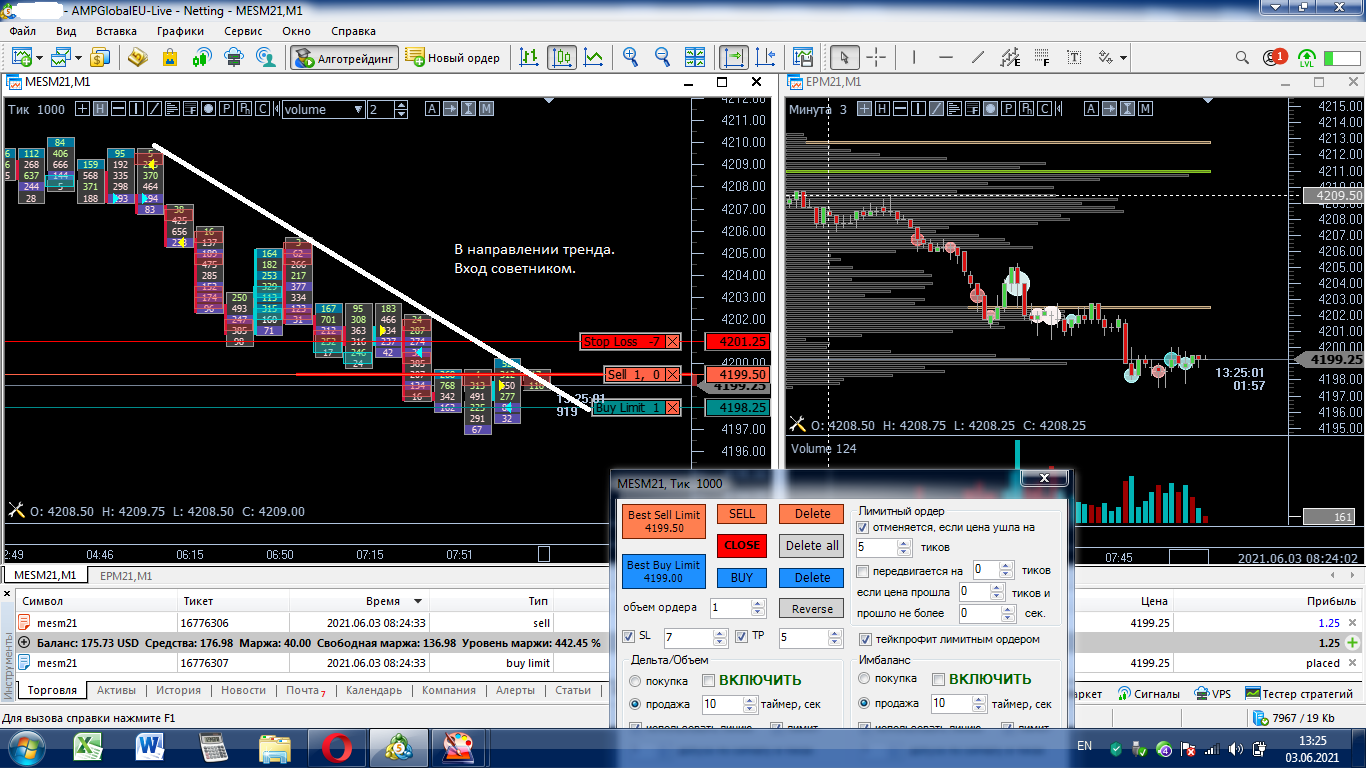The width and height of the screenshot is (1366, 768).
Task: Click the Stop Loss order close X
Action: pyautogui.click(x=673, y=342)
